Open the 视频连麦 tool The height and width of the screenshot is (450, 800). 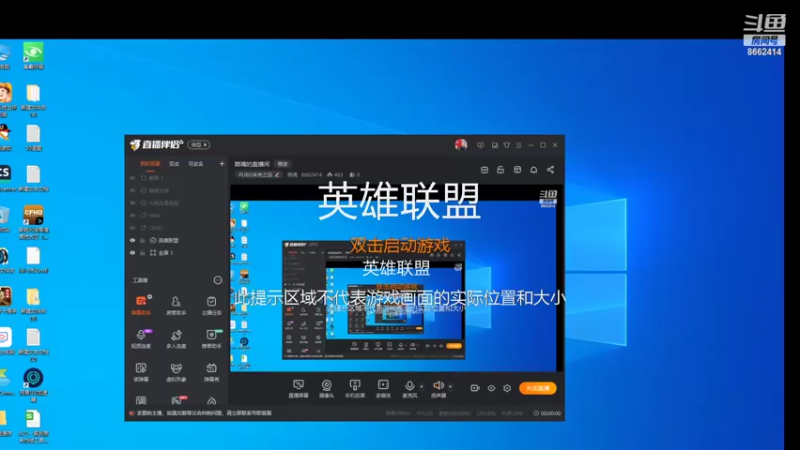tap(141, 339)
